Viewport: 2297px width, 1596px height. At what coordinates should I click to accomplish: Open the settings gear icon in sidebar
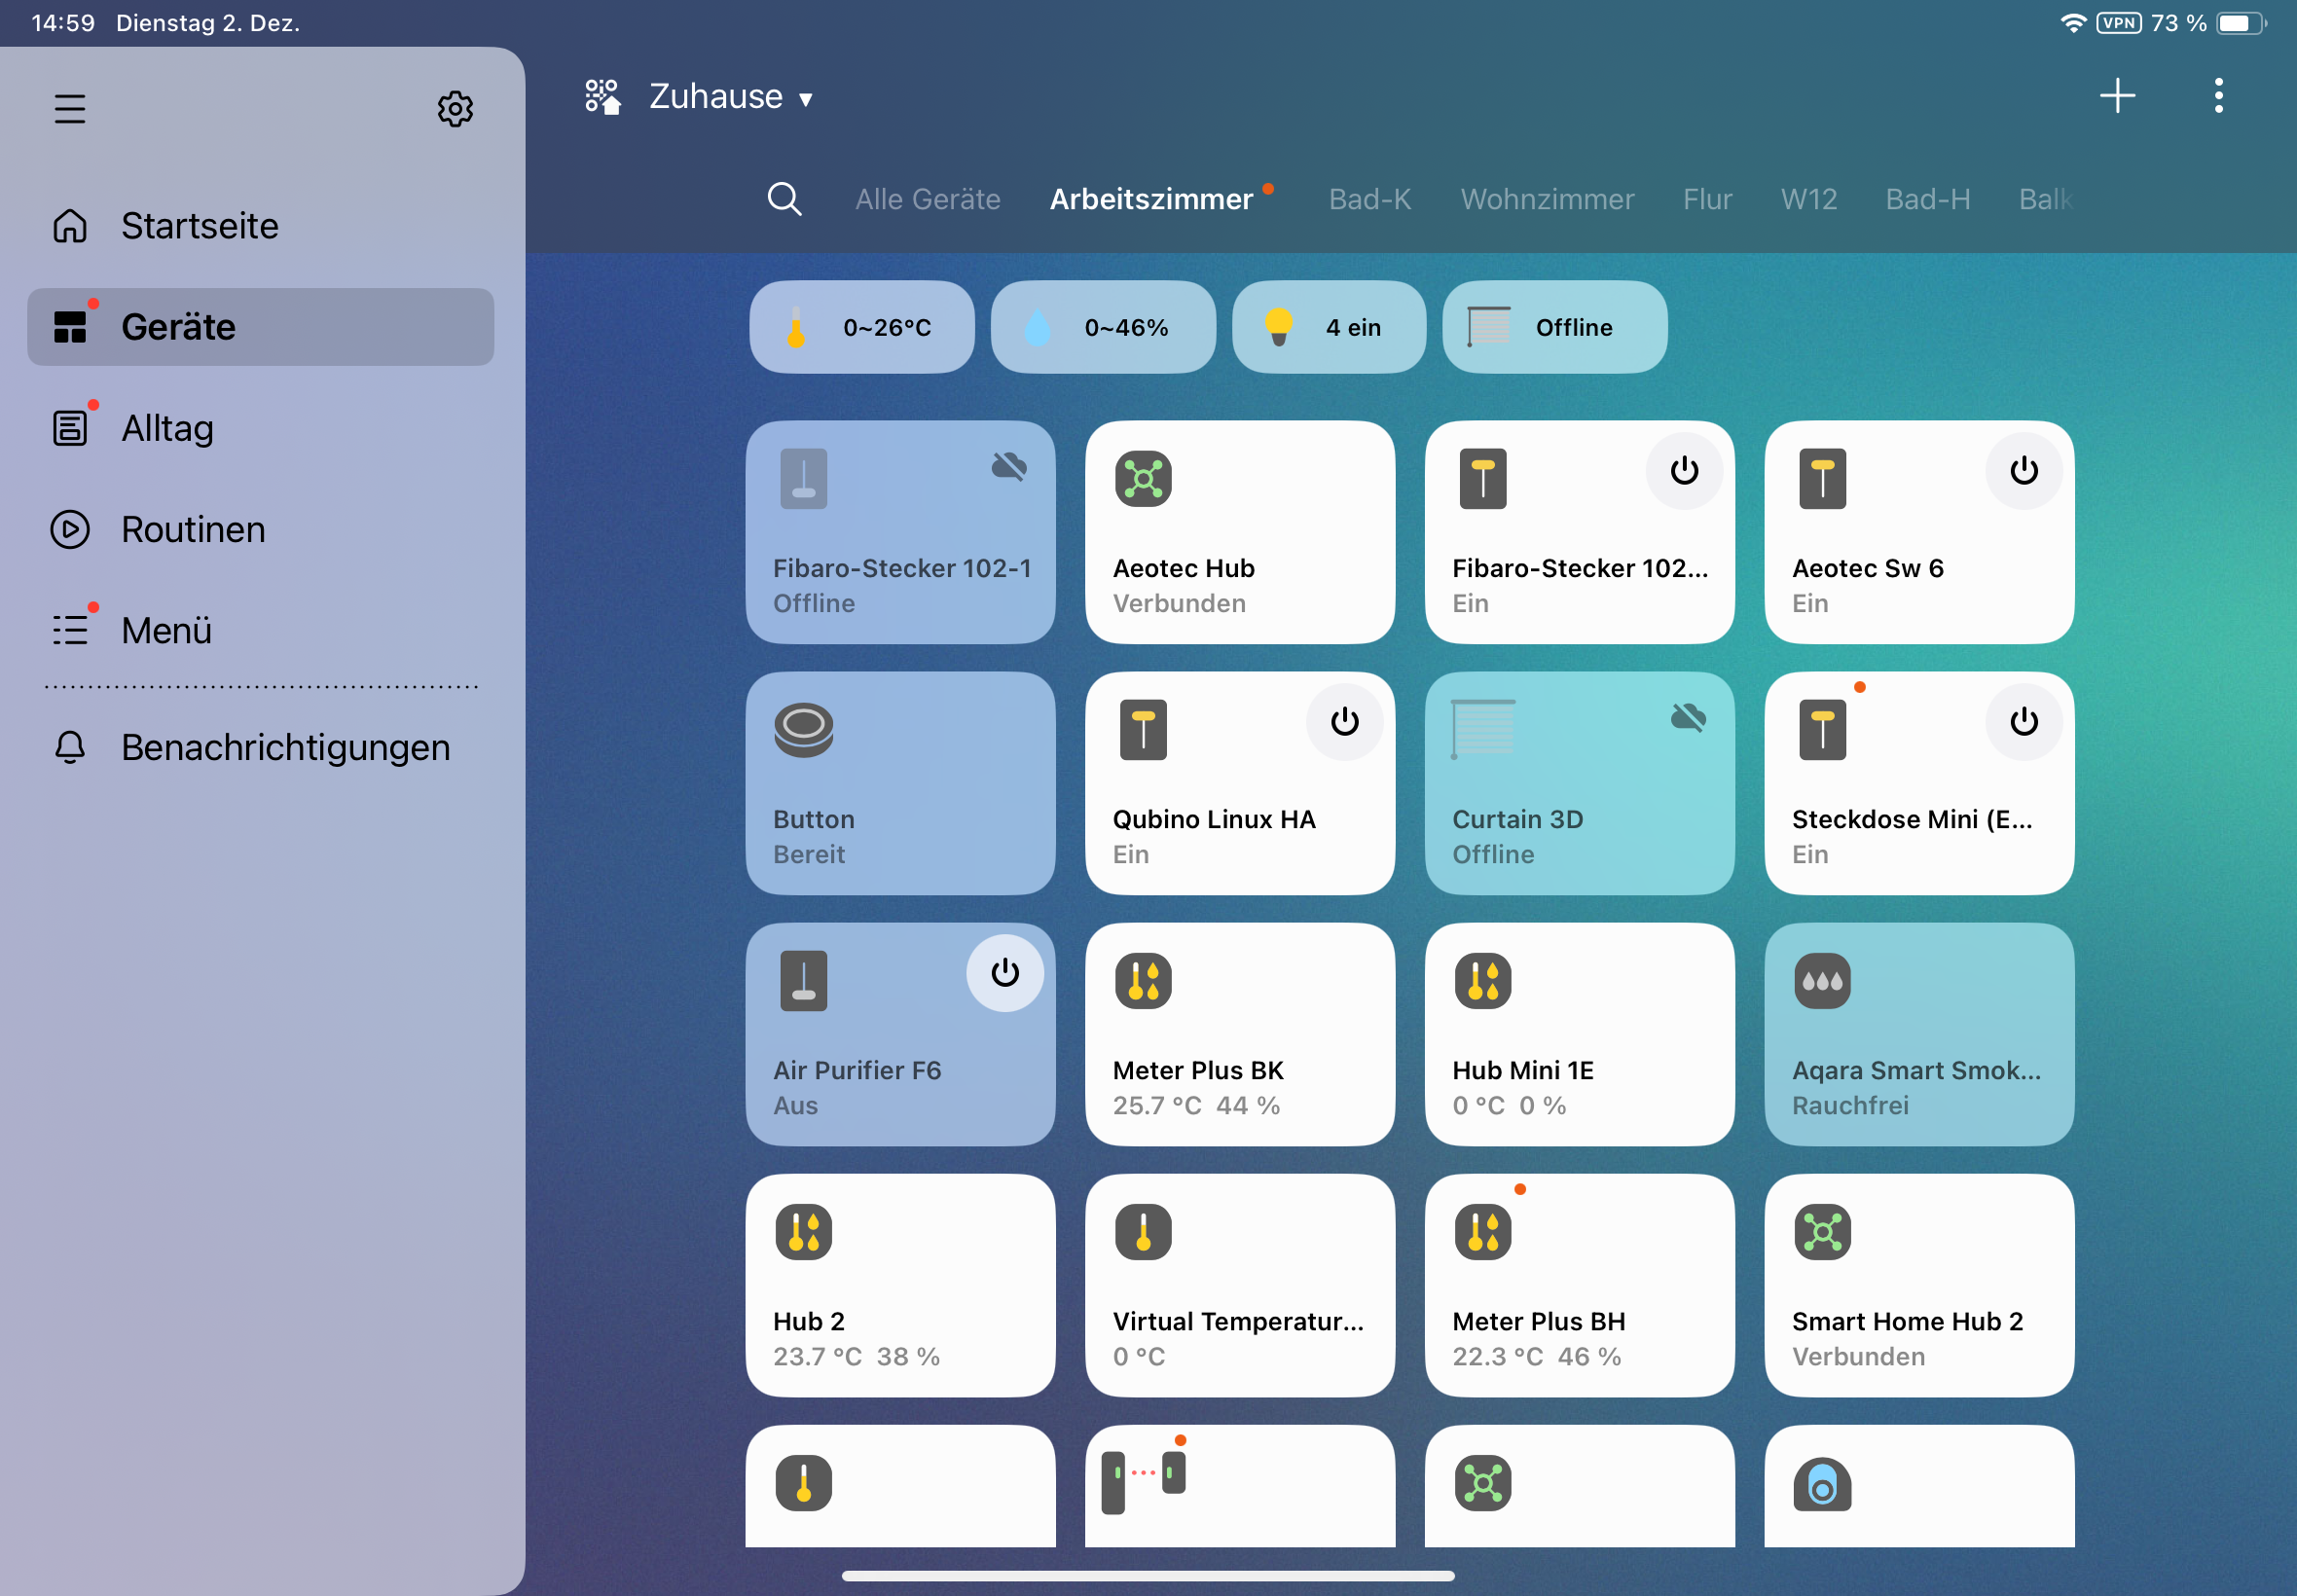click(x=455, y=108)
